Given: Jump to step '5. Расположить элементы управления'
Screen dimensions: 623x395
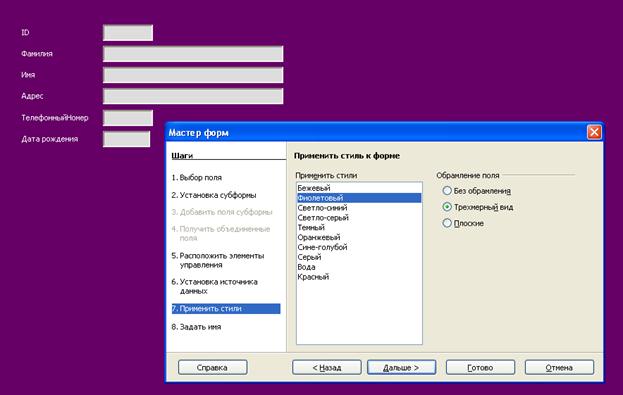Looking at the screenshot, I should pos(218,260).
